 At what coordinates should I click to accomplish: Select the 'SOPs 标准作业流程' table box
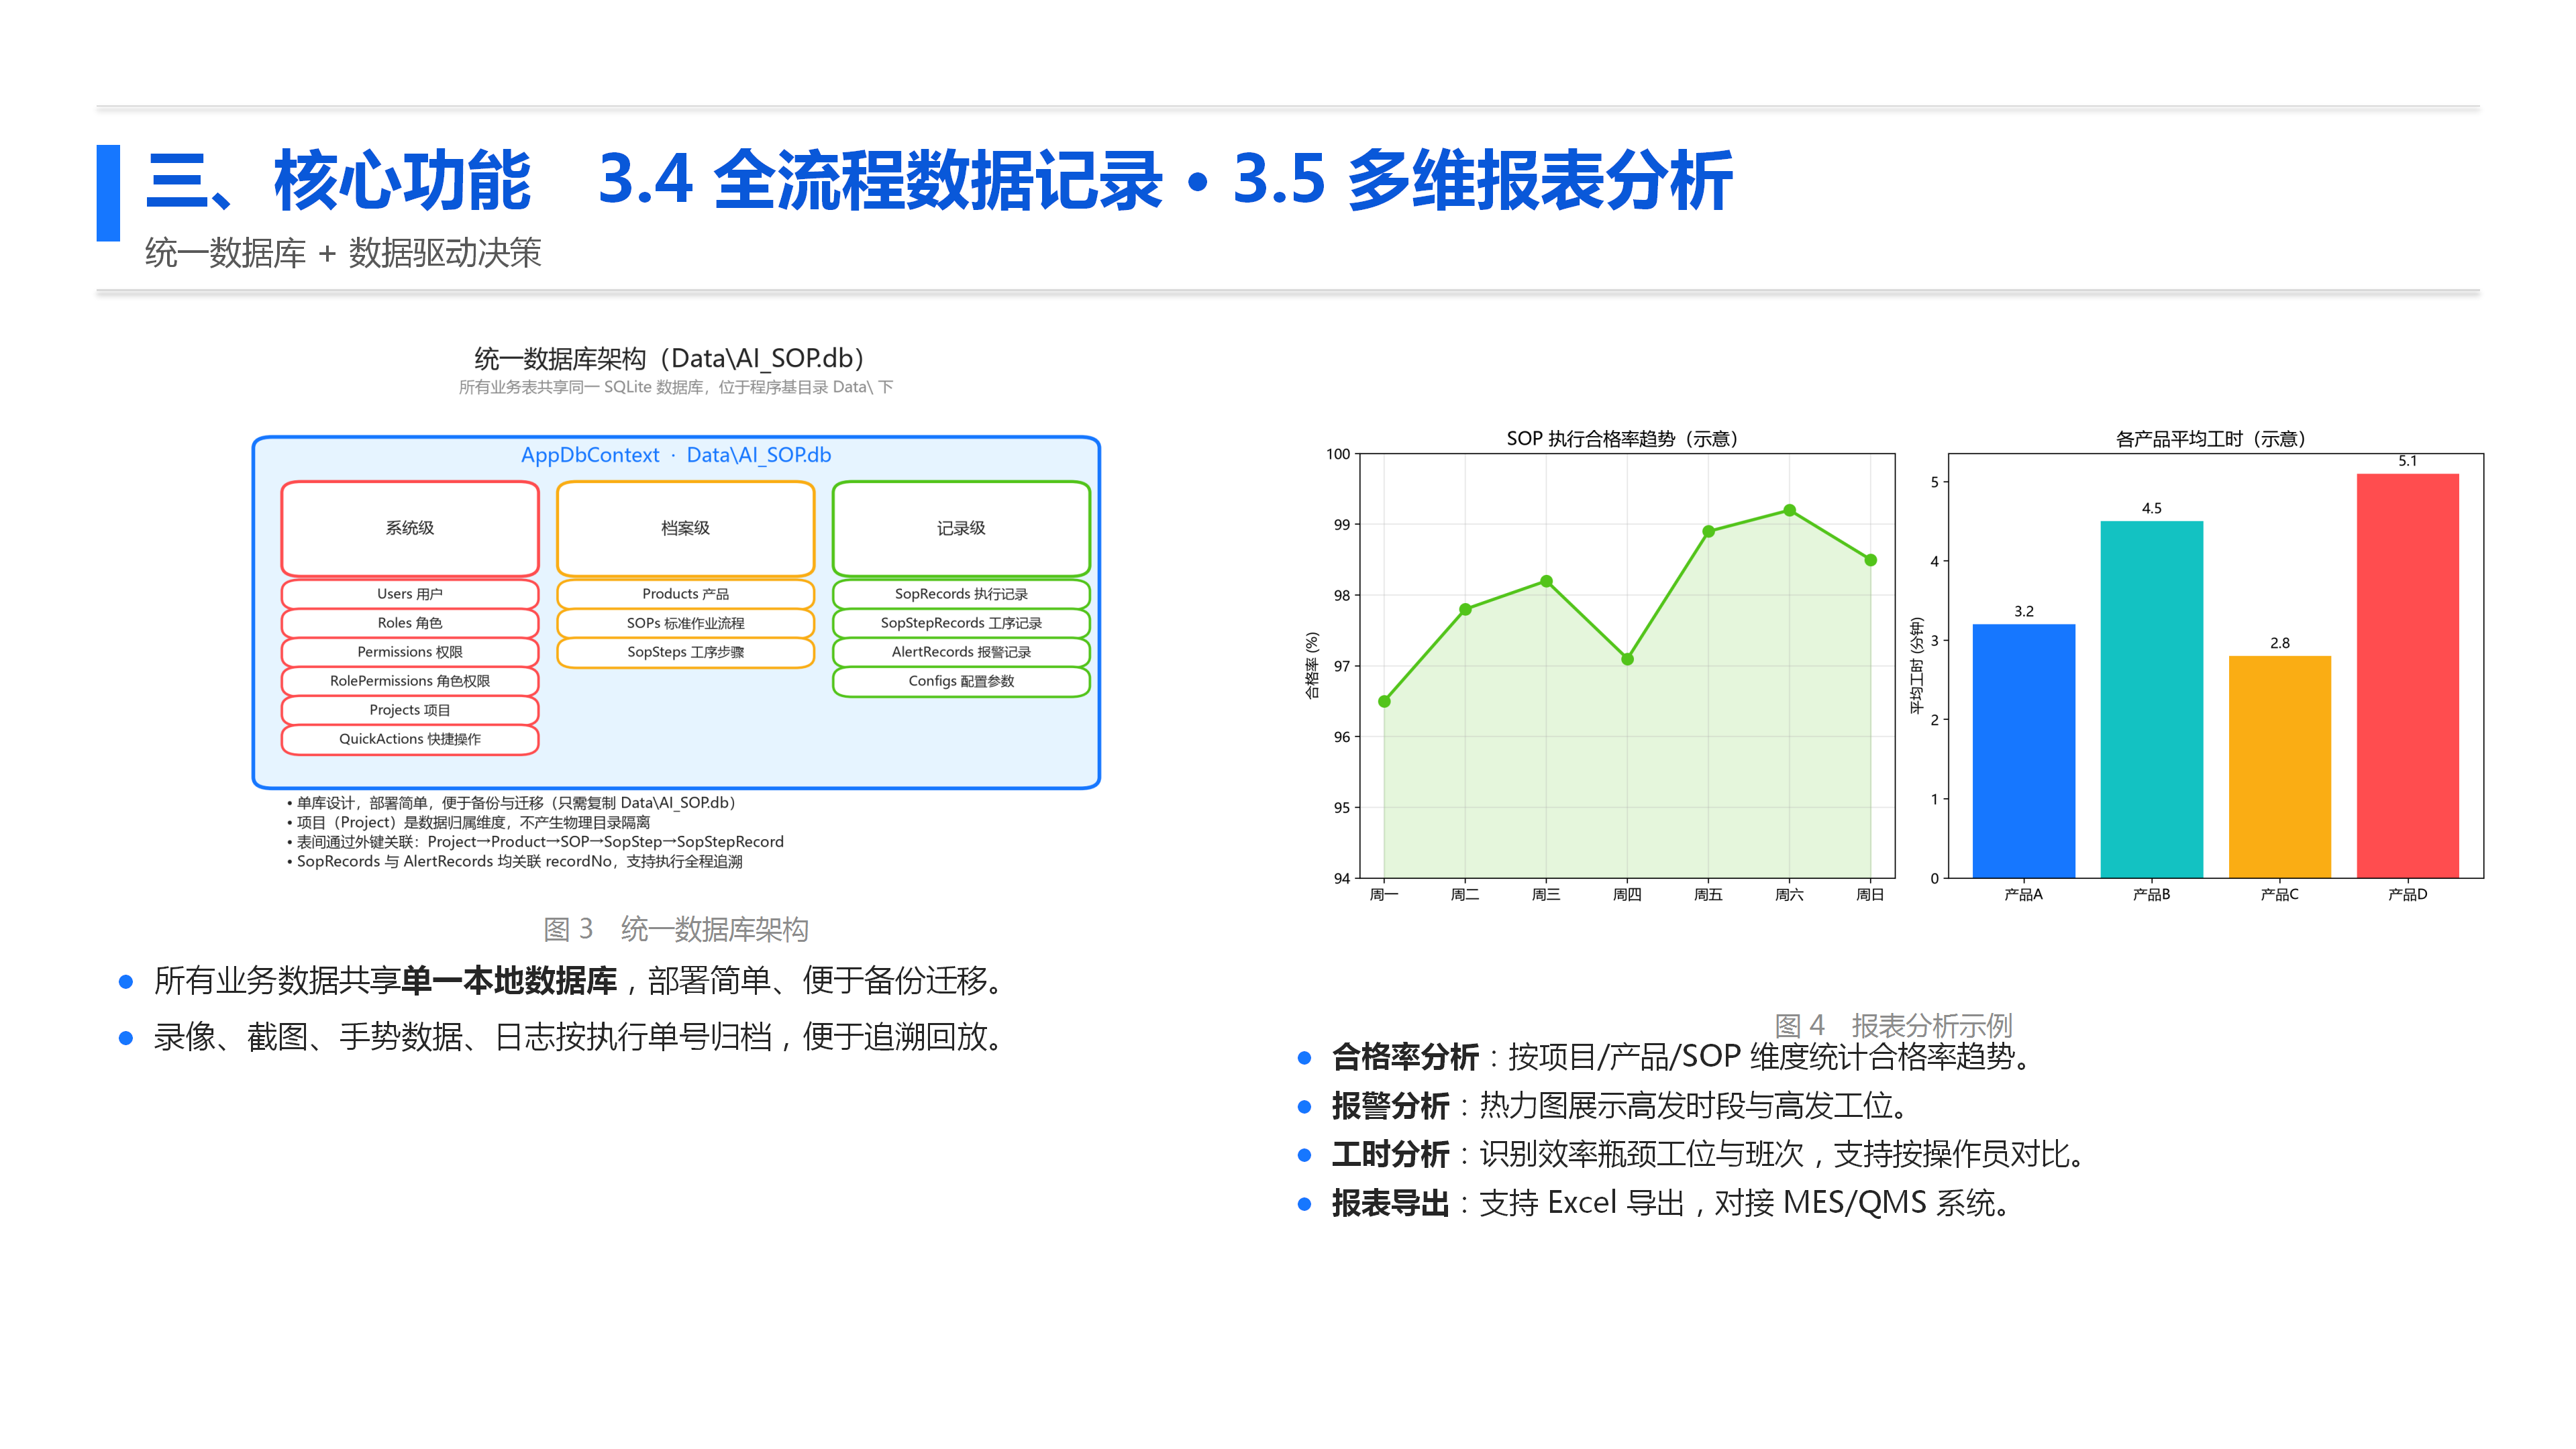point(686,623)
